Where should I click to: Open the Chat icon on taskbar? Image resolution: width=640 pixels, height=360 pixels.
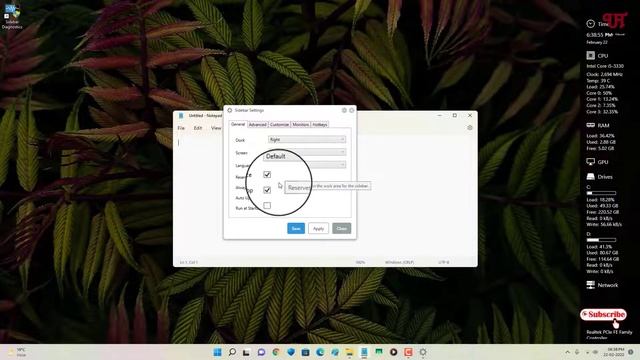pyautogui.click(x=261, y=352)
